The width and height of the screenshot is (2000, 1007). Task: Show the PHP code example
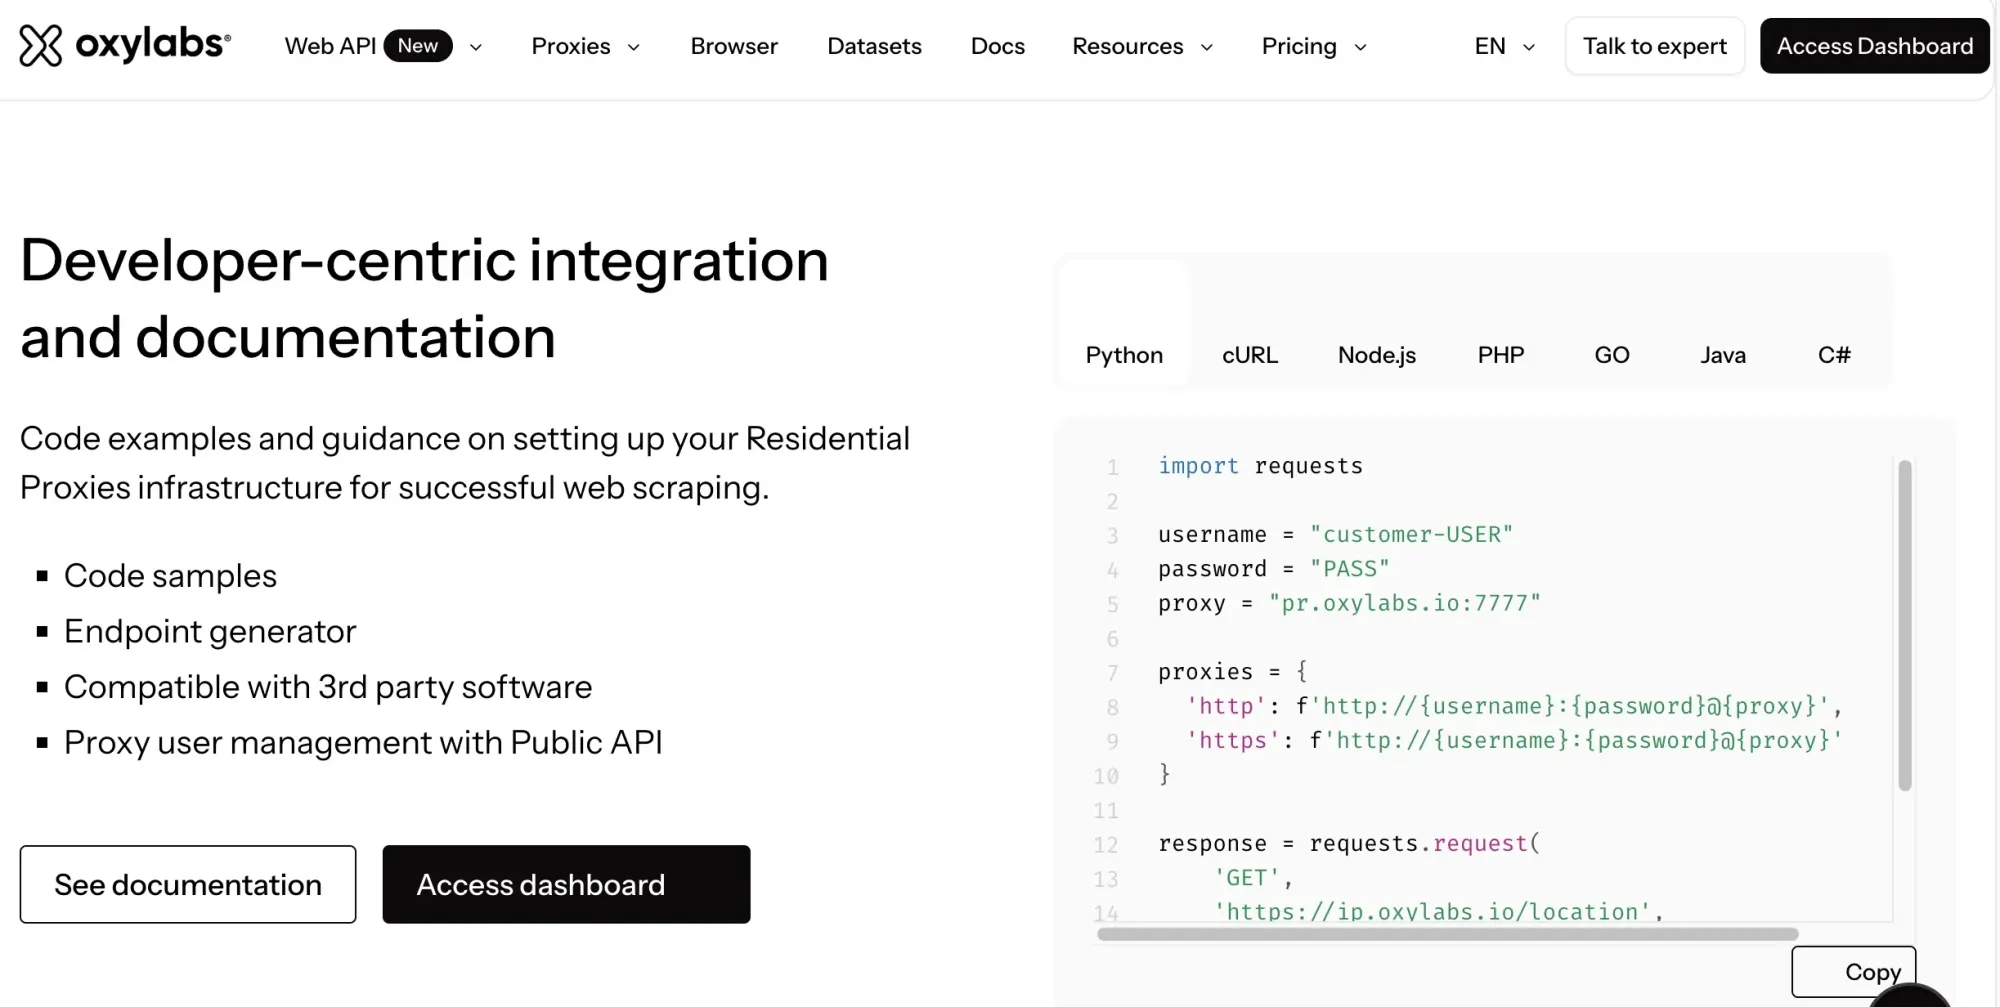pyautogui.click(x=1501, y=355)
